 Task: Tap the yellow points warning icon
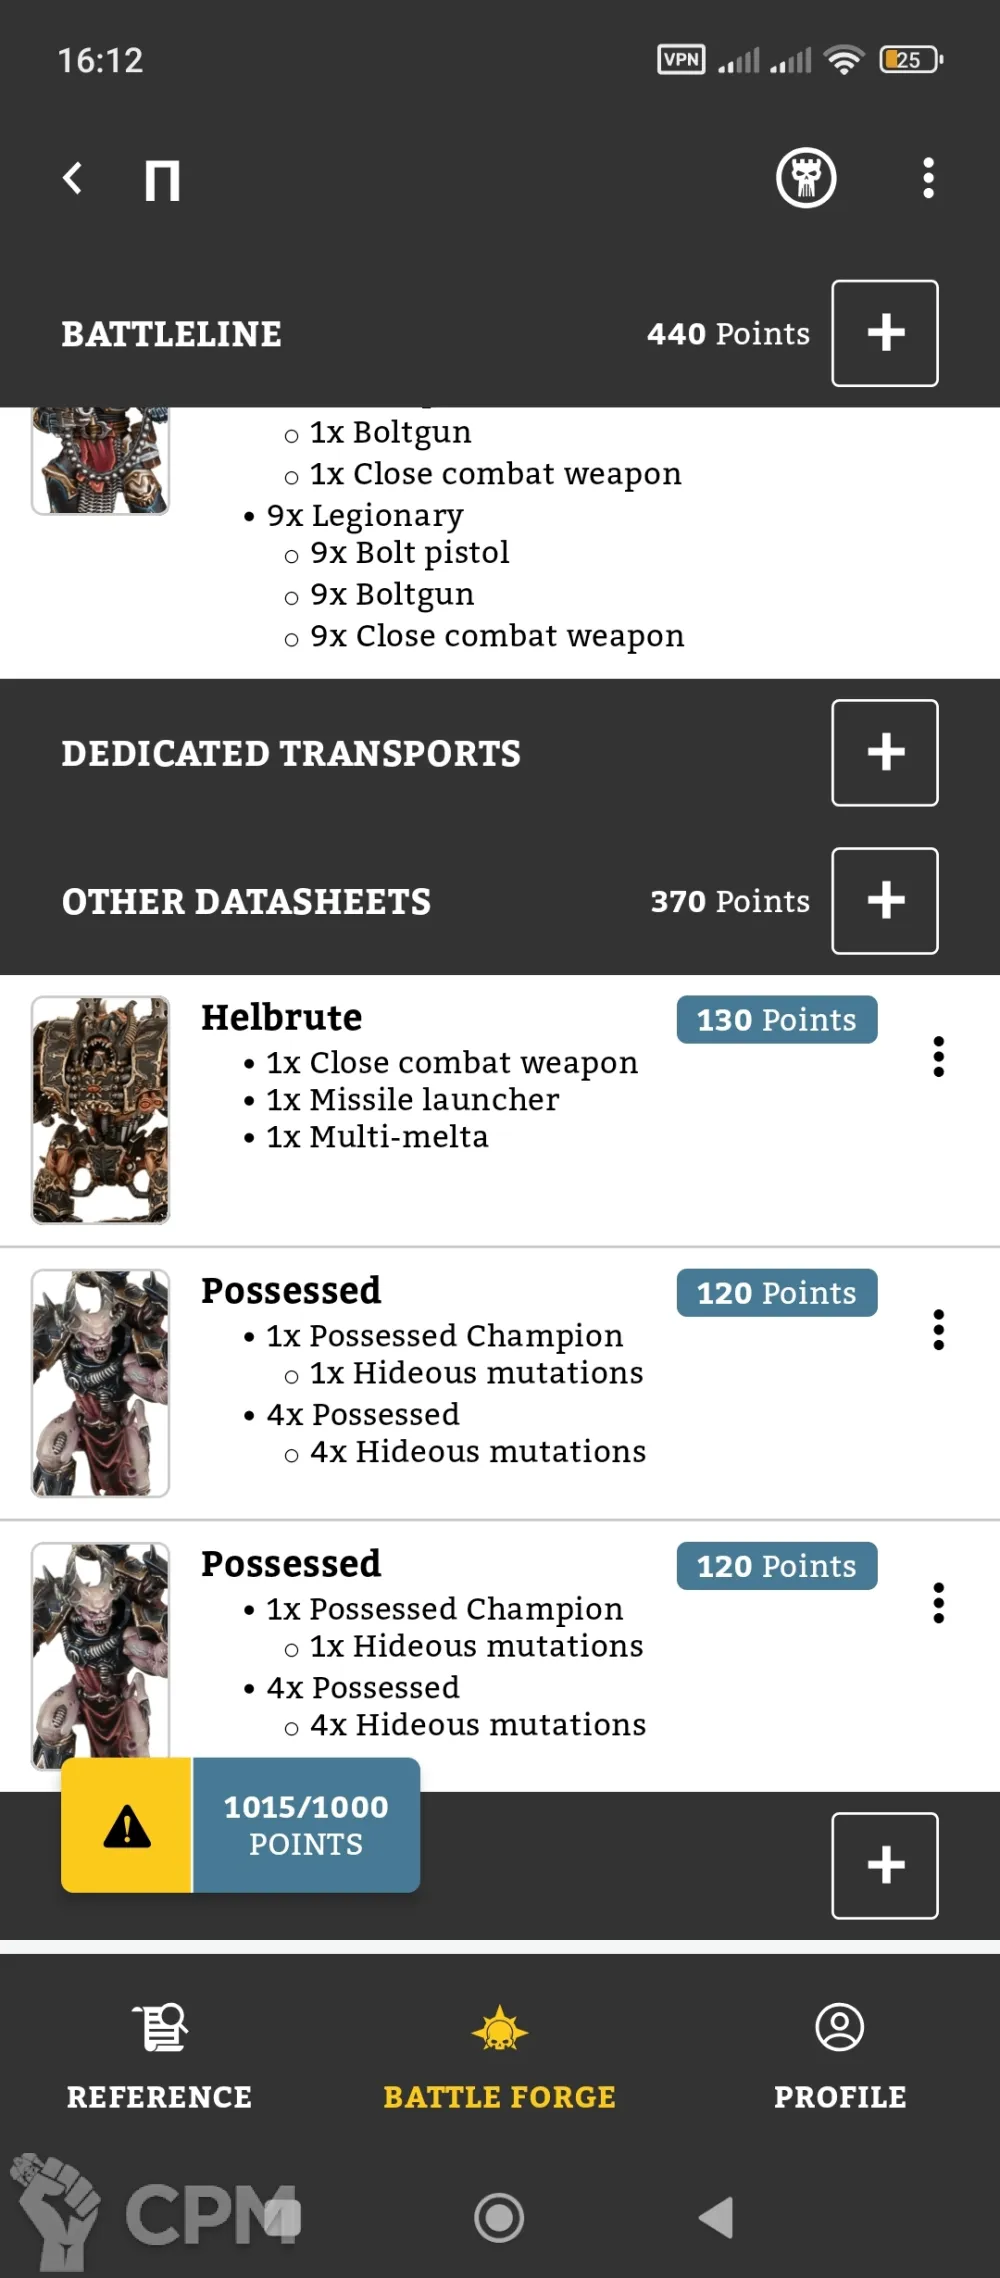point(127,1825)
